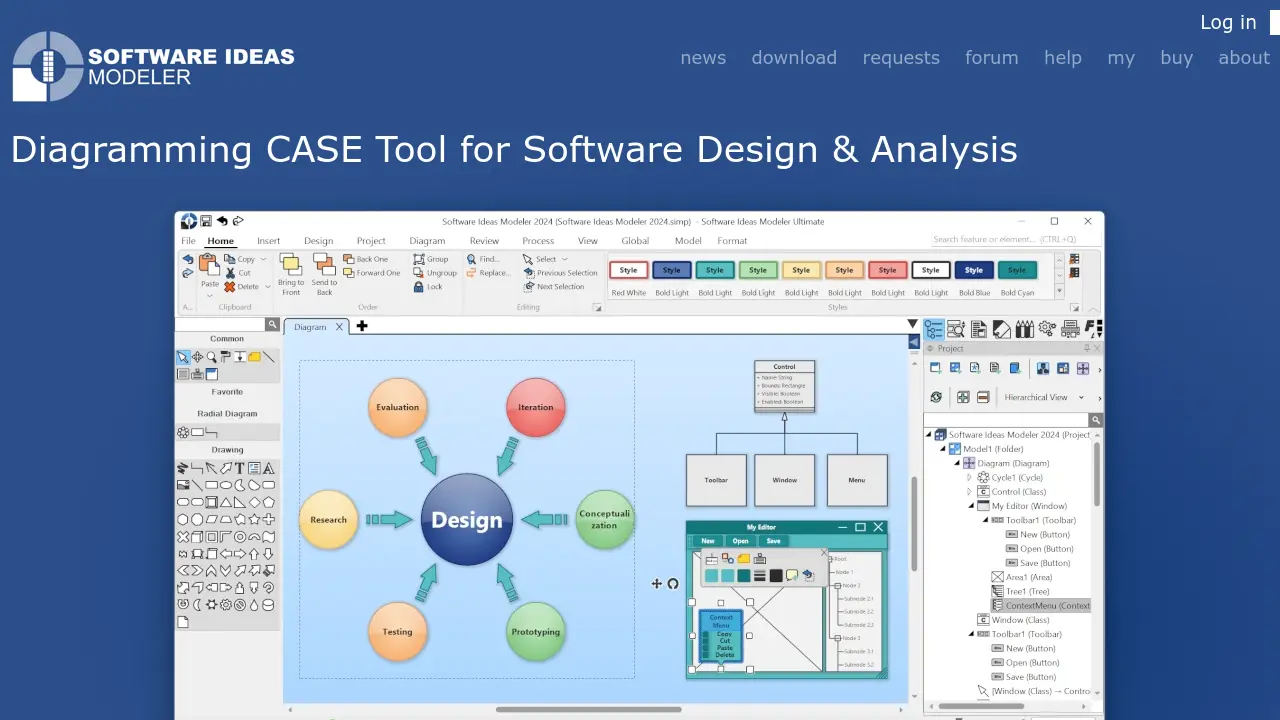Expand the Copy dropdown arrow

(x=263, y=259)
